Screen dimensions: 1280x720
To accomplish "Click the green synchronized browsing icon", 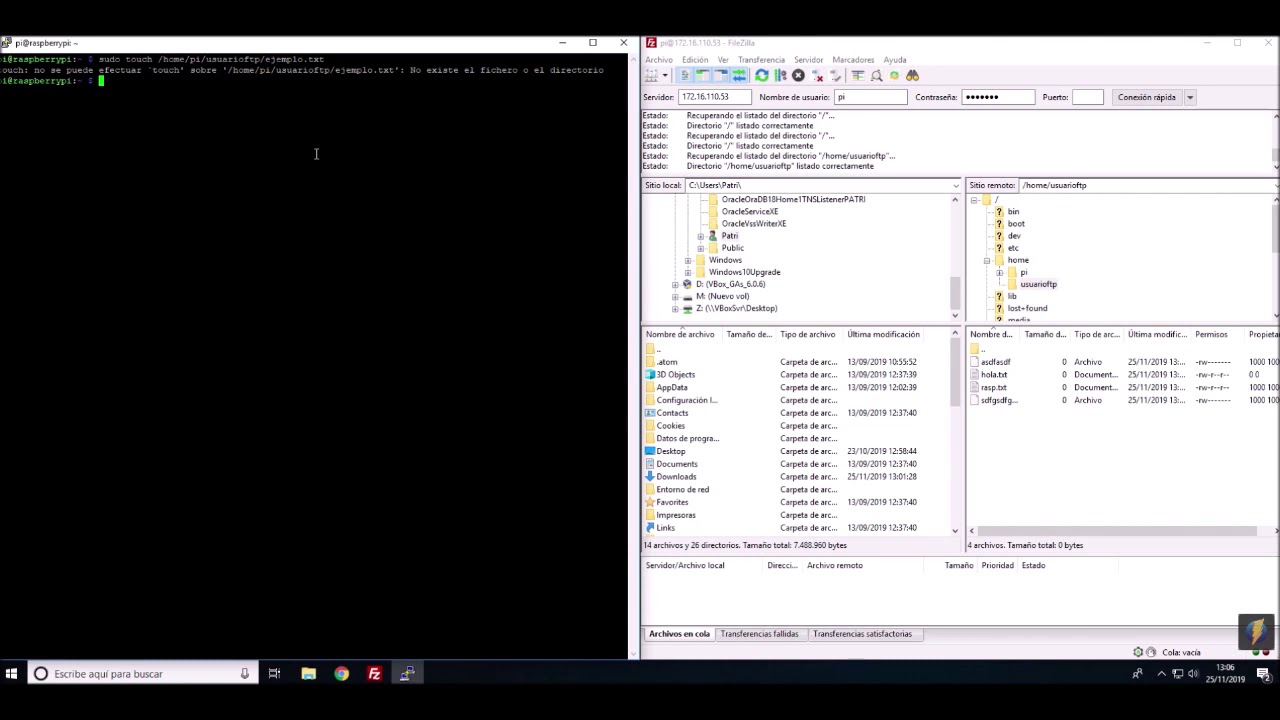I will pyautogui.click(x=894, y=75).
